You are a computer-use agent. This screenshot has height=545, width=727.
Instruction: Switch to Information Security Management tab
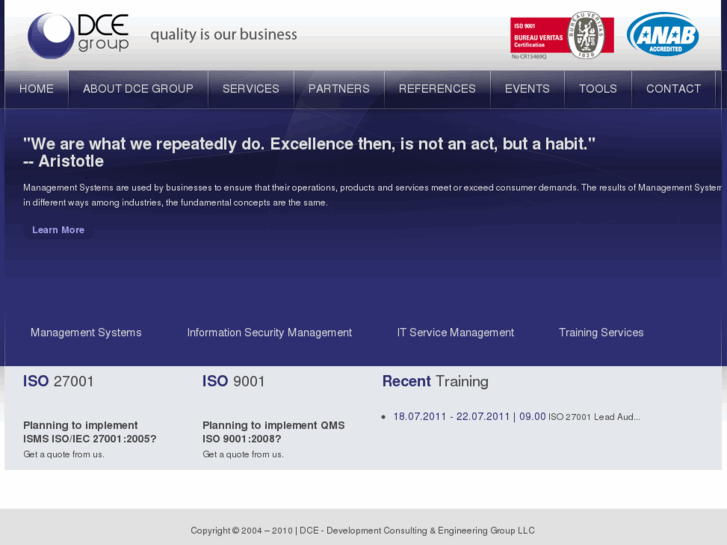[269, 333]
